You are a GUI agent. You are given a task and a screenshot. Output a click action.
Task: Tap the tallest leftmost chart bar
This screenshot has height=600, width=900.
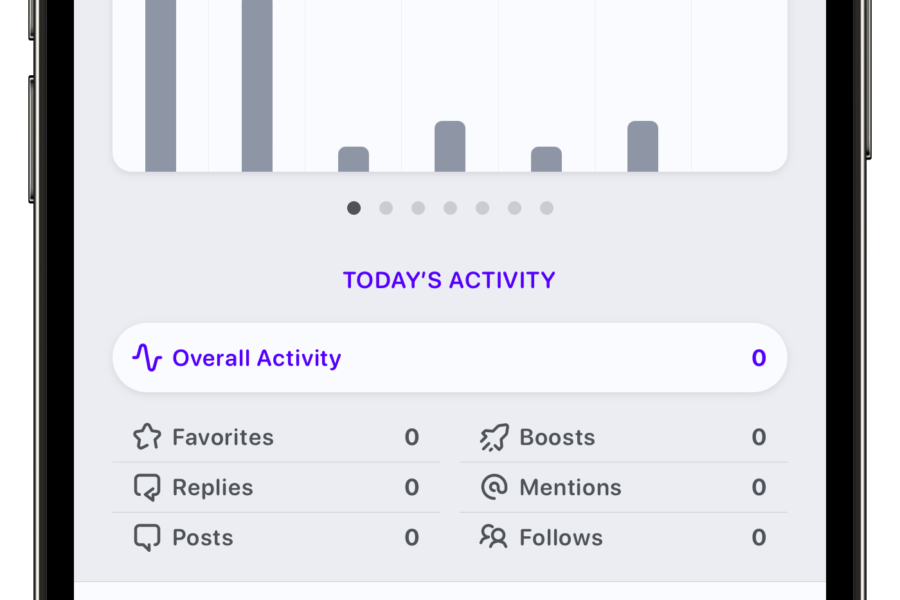(x=161, y=86)
